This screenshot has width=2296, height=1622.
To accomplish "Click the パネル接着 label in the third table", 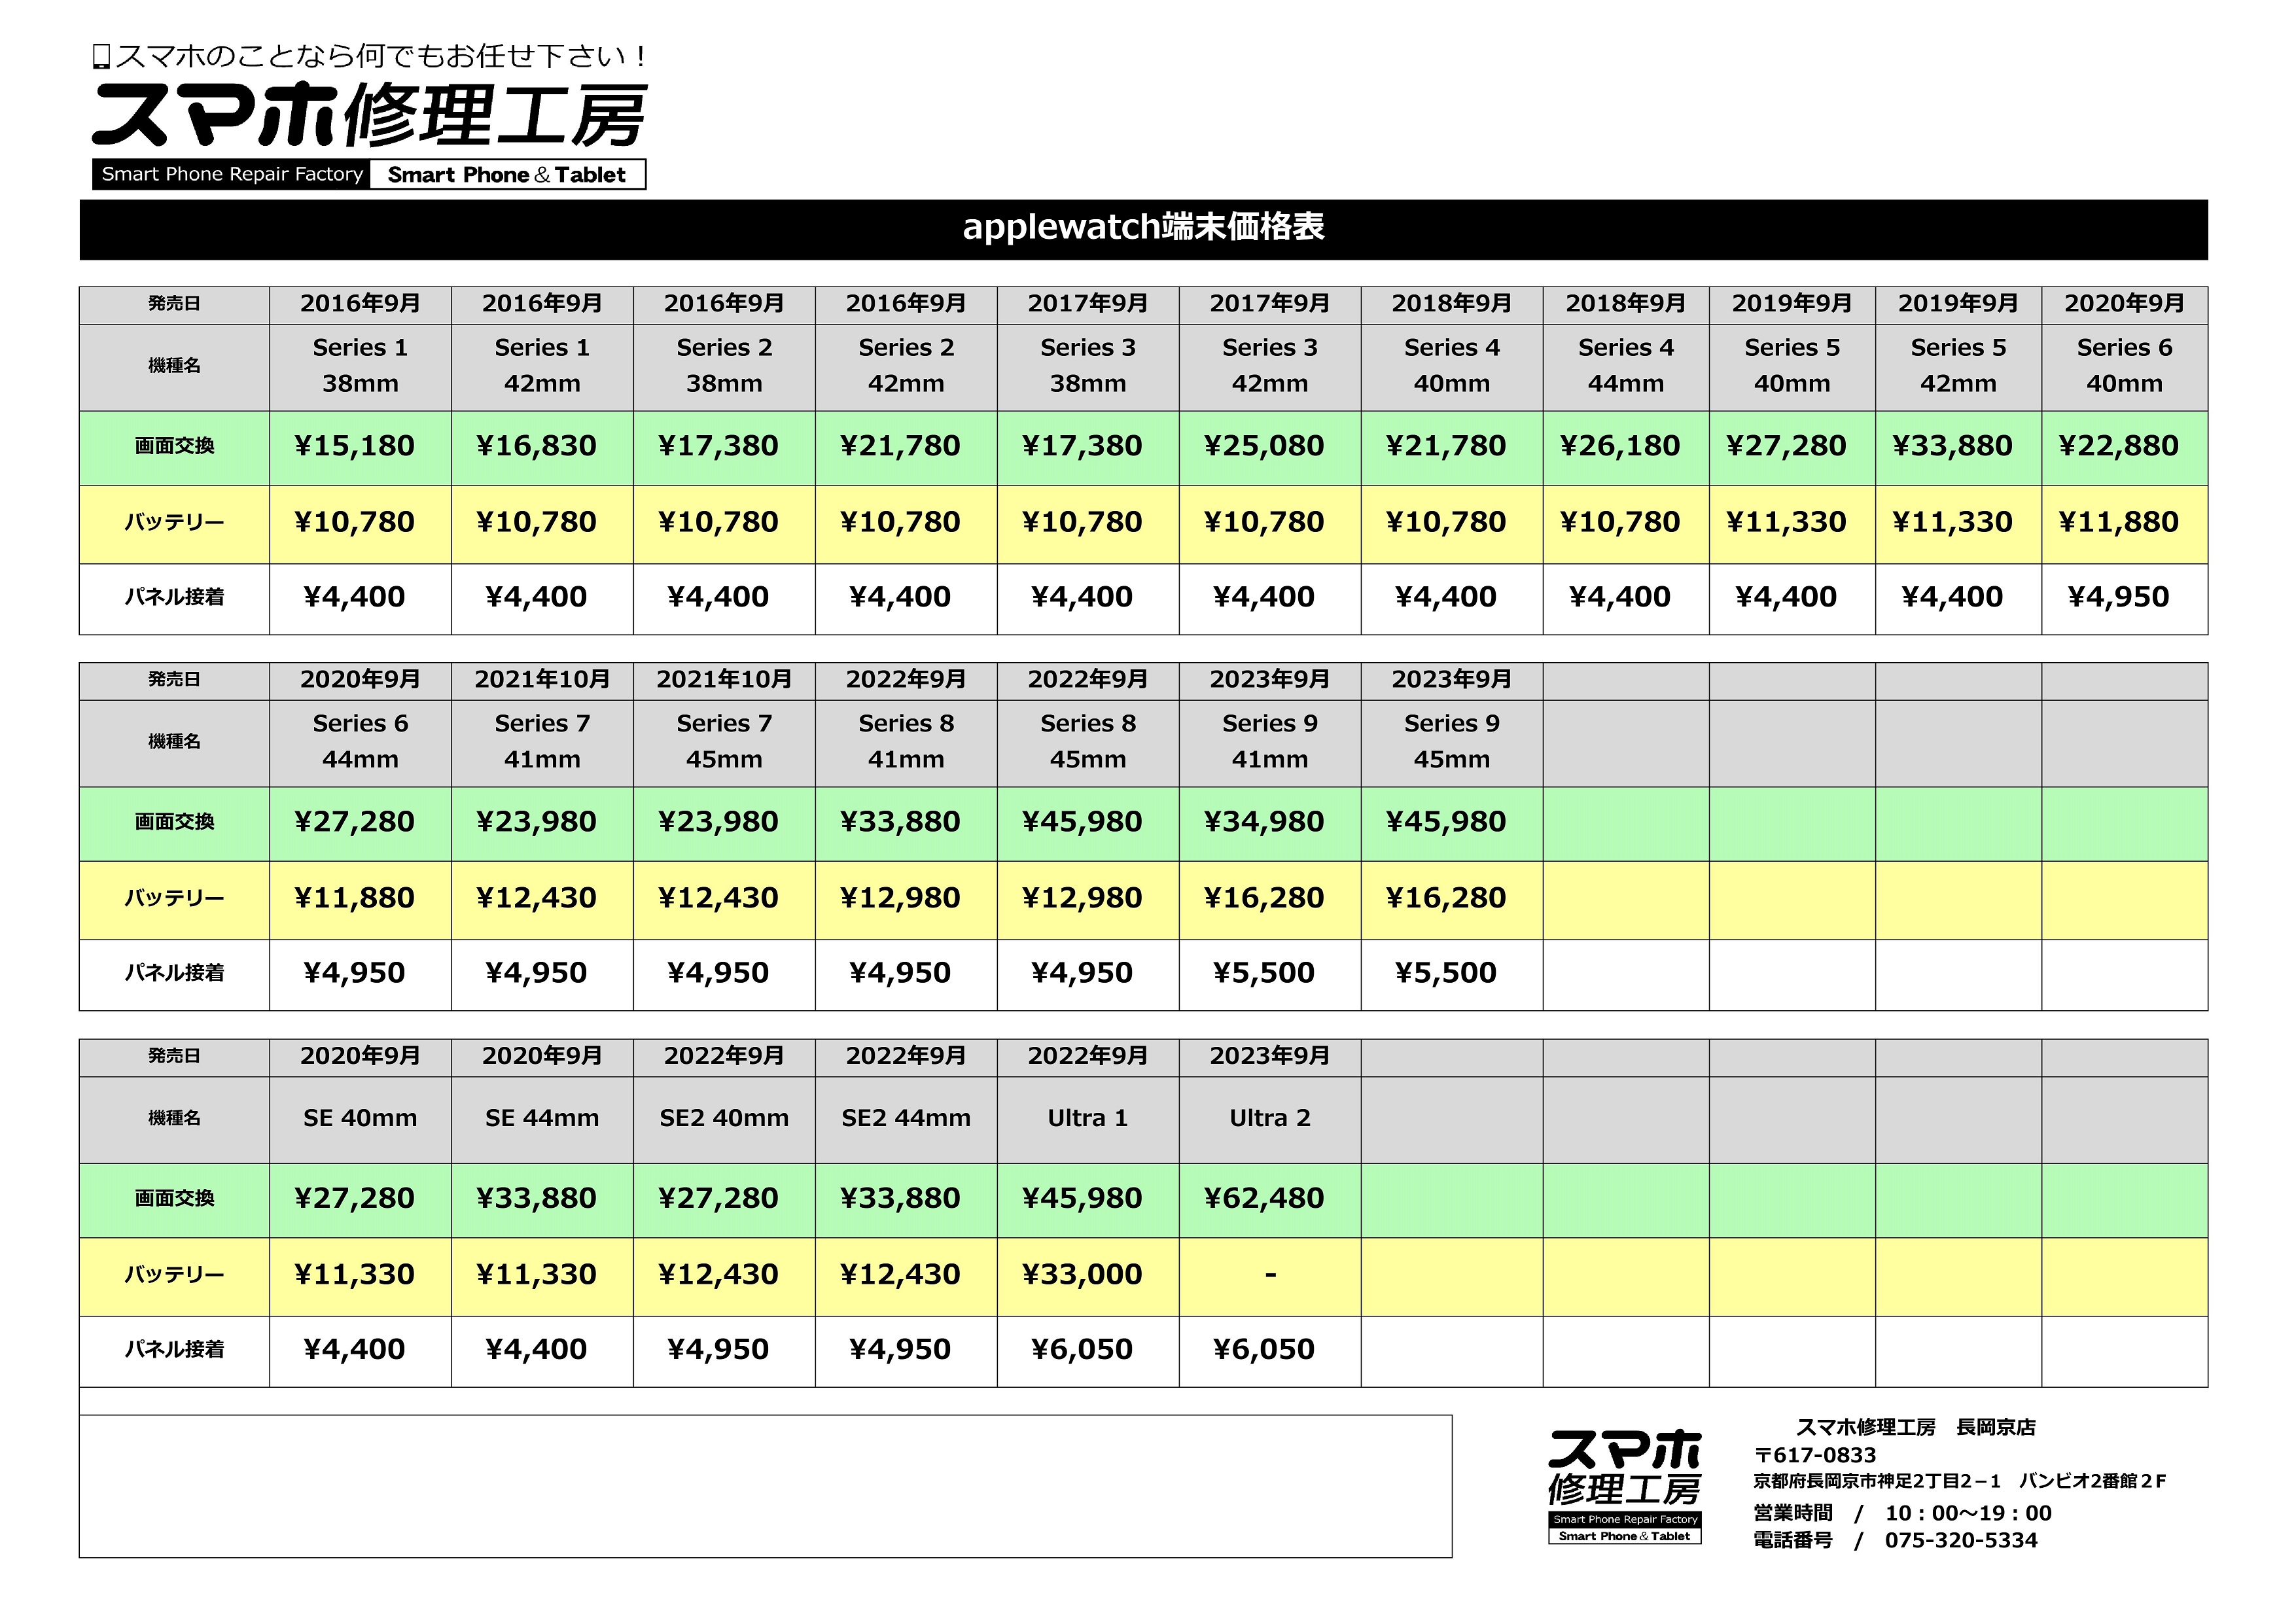I will tap(175, 1350).
